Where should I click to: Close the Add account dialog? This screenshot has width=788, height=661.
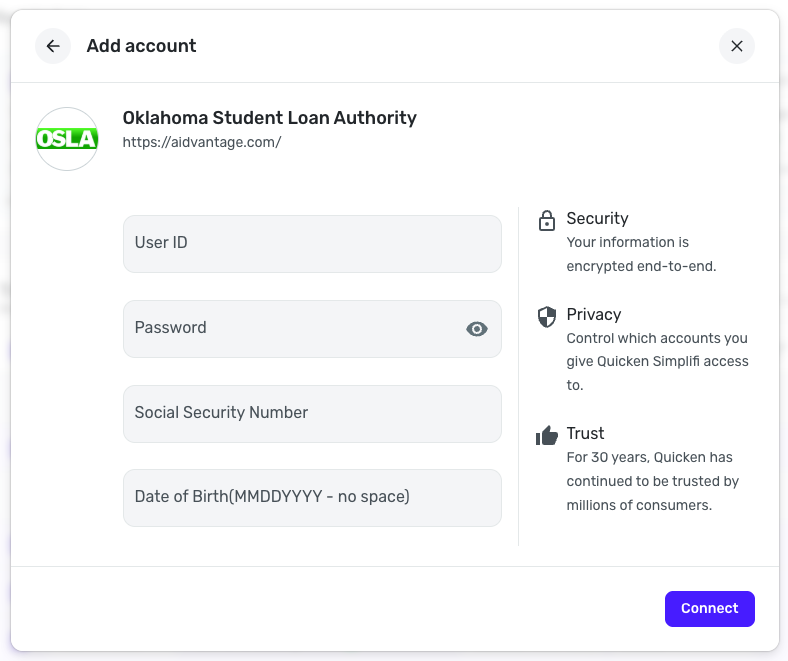coord(737,46)
